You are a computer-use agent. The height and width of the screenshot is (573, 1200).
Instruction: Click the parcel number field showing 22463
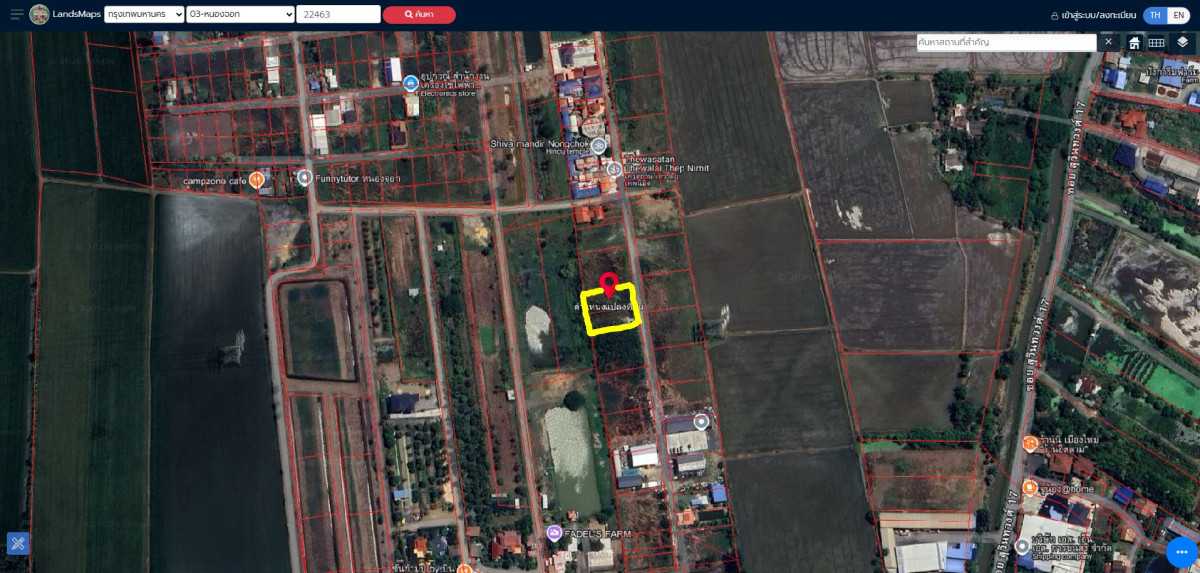pyautogui.click(x=338, y=14)
